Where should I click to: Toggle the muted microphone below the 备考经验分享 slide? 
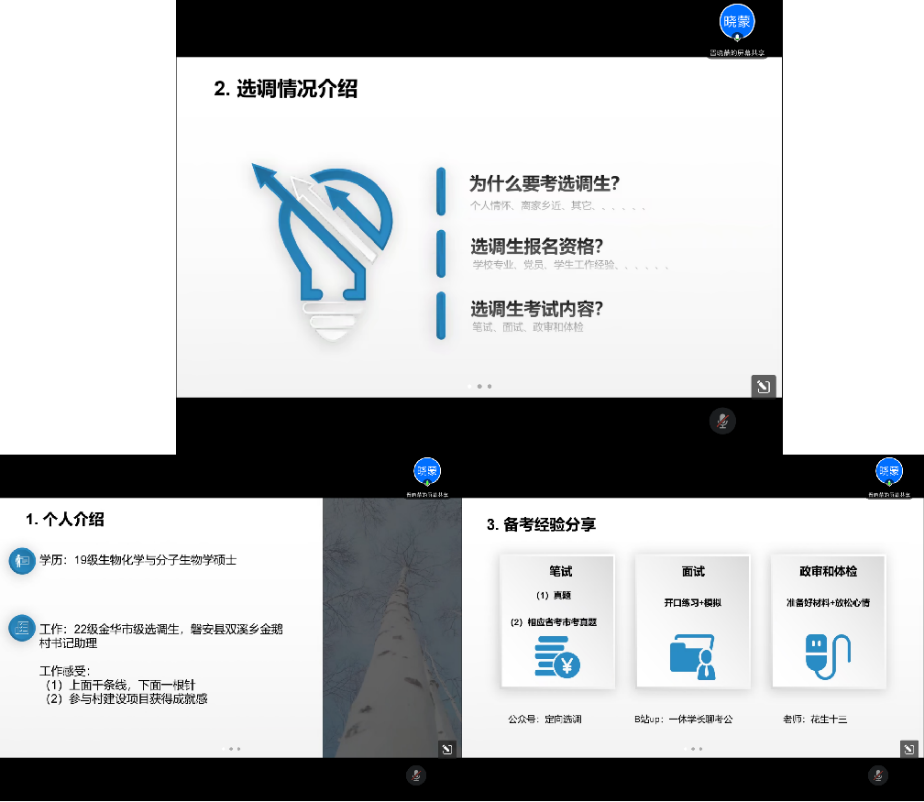pyautogui.click(x=877, y=775)
